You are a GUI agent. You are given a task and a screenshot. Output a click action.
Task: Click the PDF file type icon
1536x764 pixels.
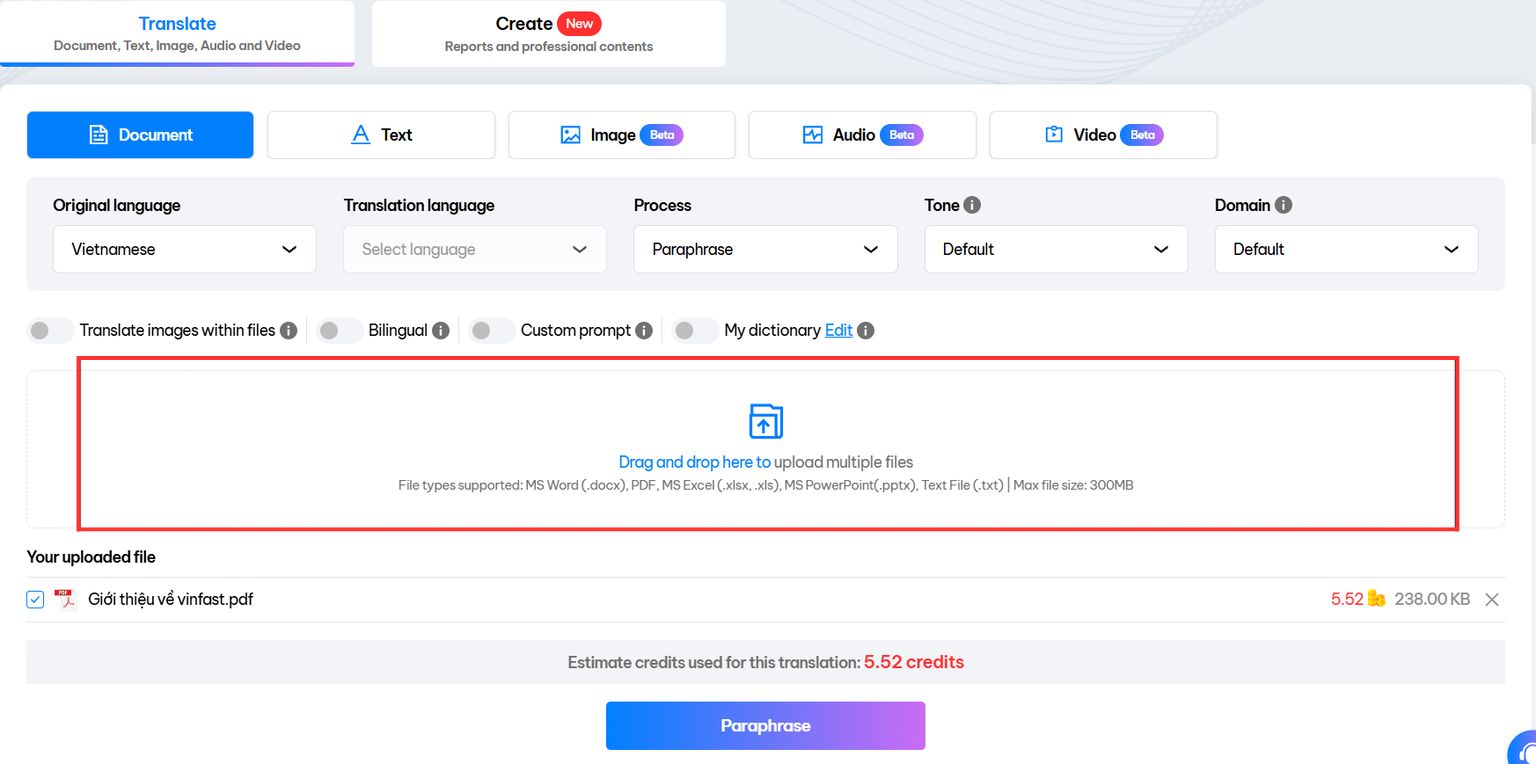pos(66,599)
